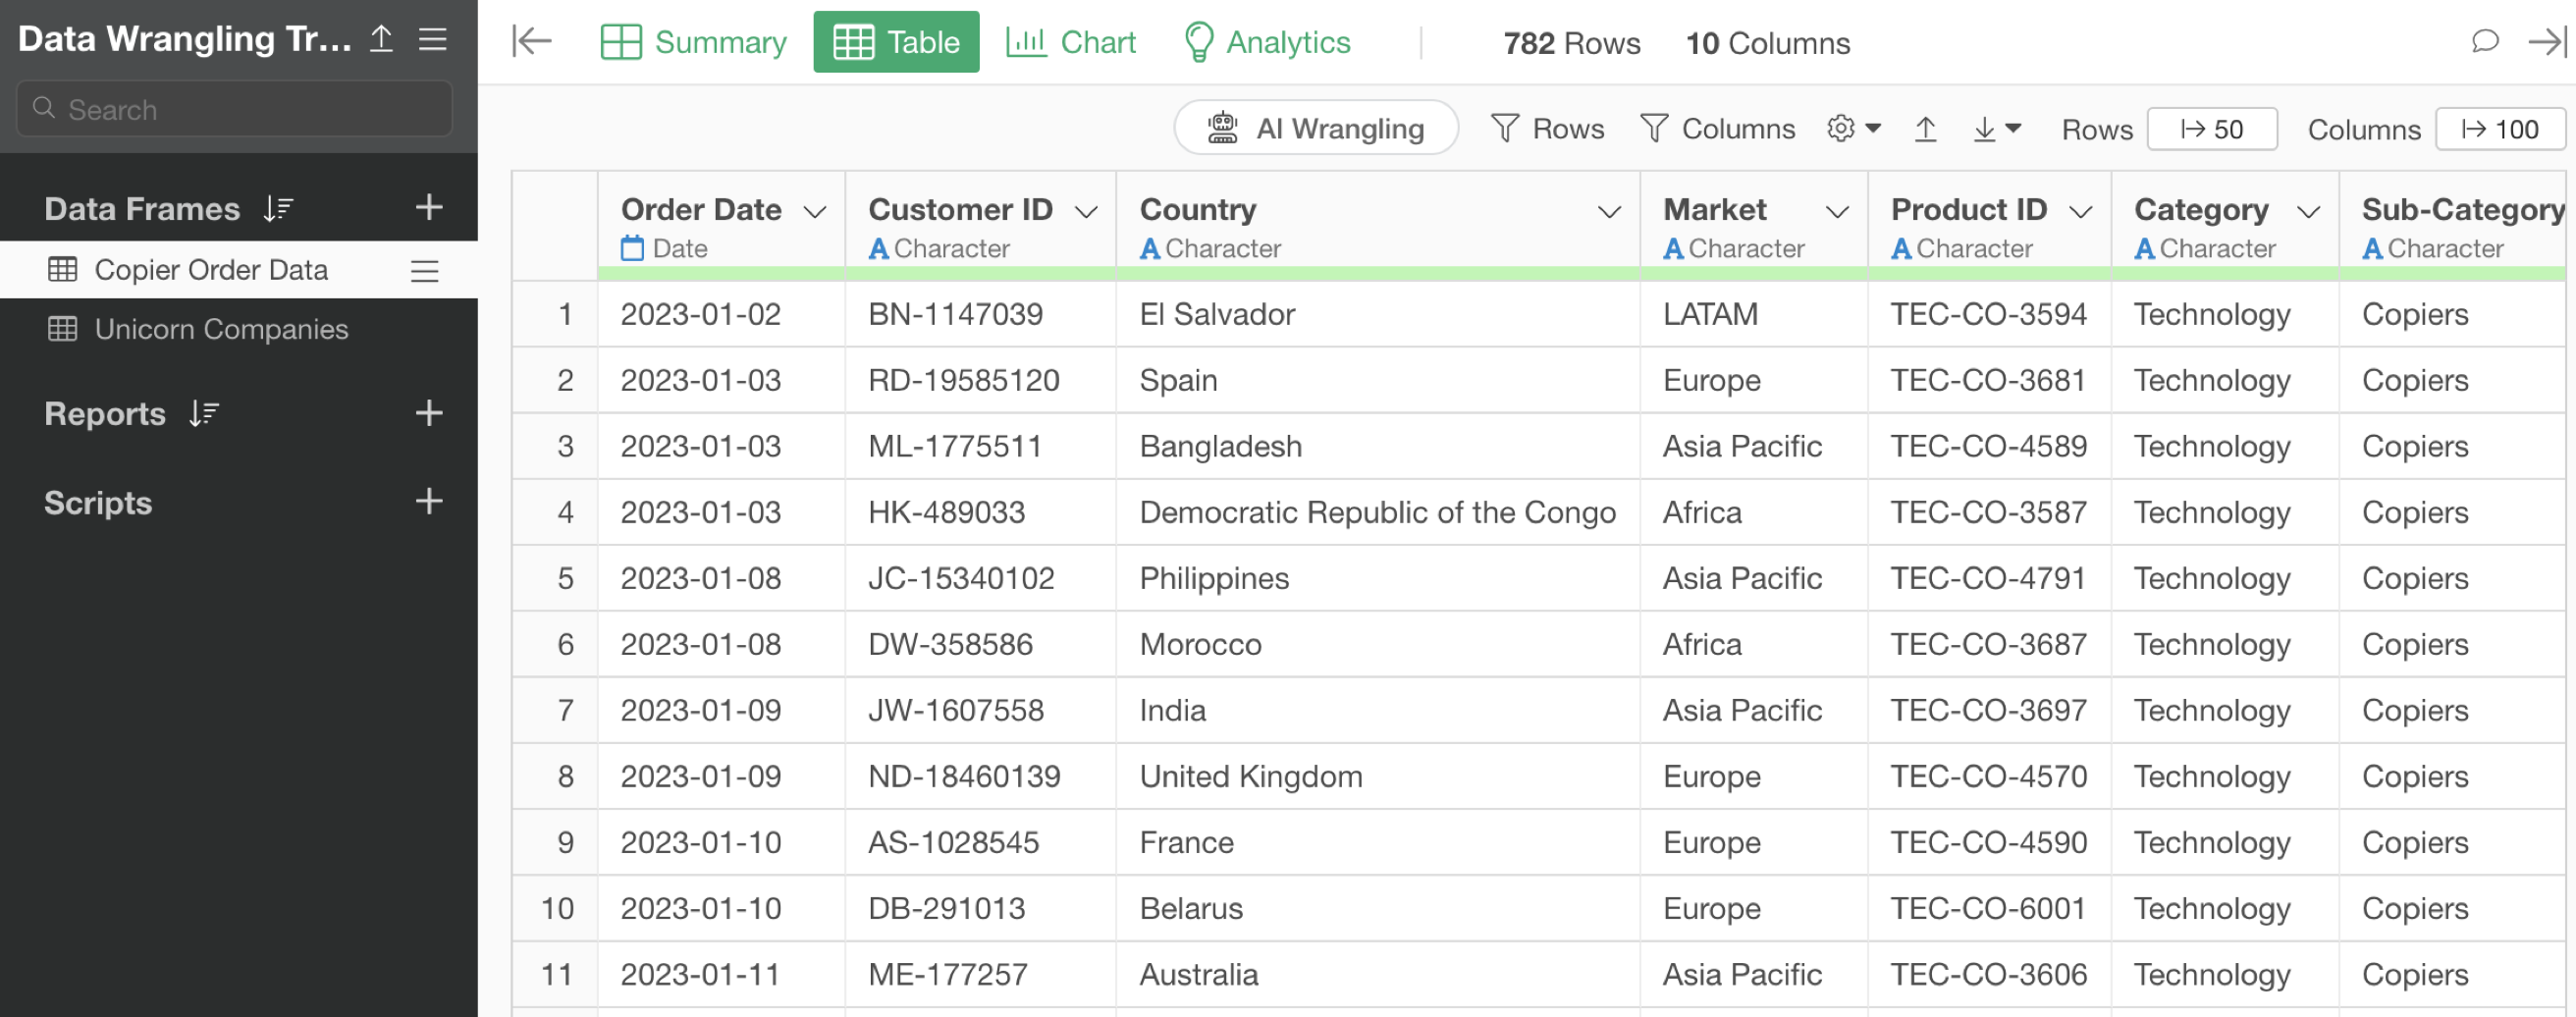2576x1017 pixels.
Task: Click the 'JC-15340102' customer cell
Action: 980,578
